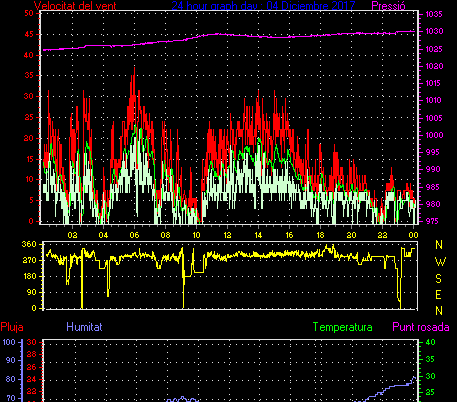The image size is (457, 402).
Task: Click the 180 wind direction axis value
Action: point(29,276)
